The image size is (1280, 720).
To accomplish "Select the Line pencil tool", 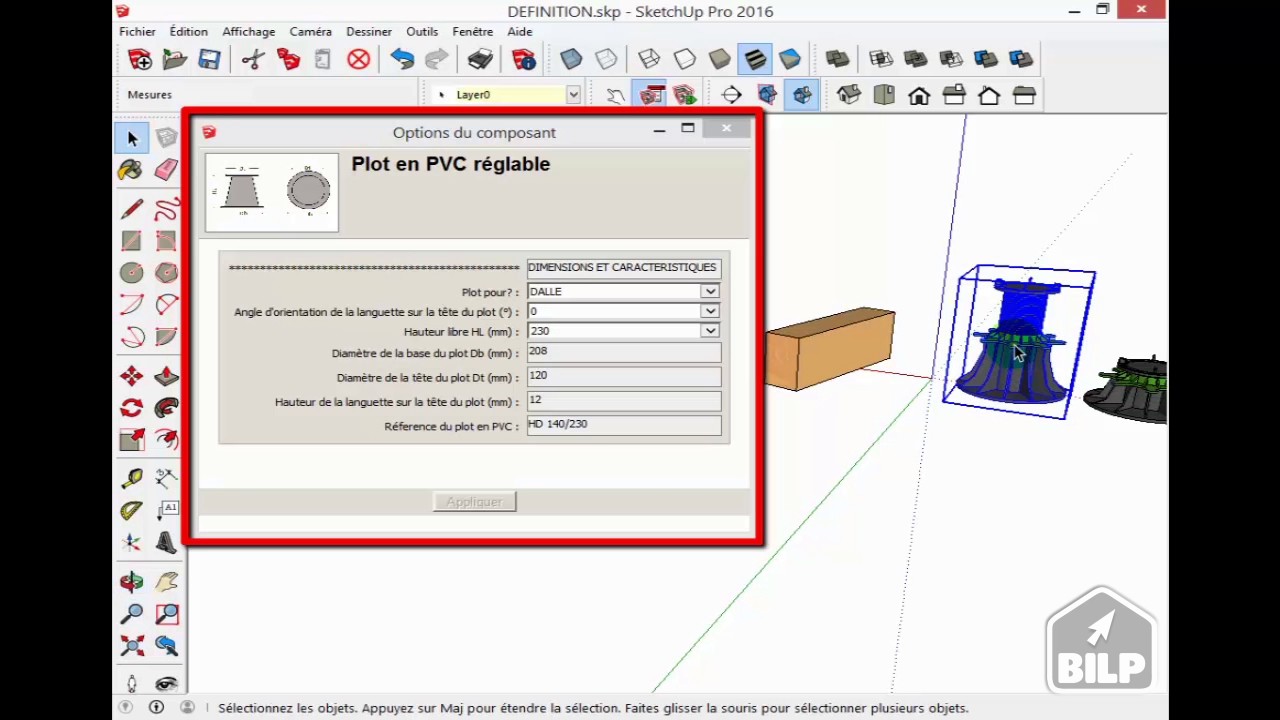I will (131, 209).
